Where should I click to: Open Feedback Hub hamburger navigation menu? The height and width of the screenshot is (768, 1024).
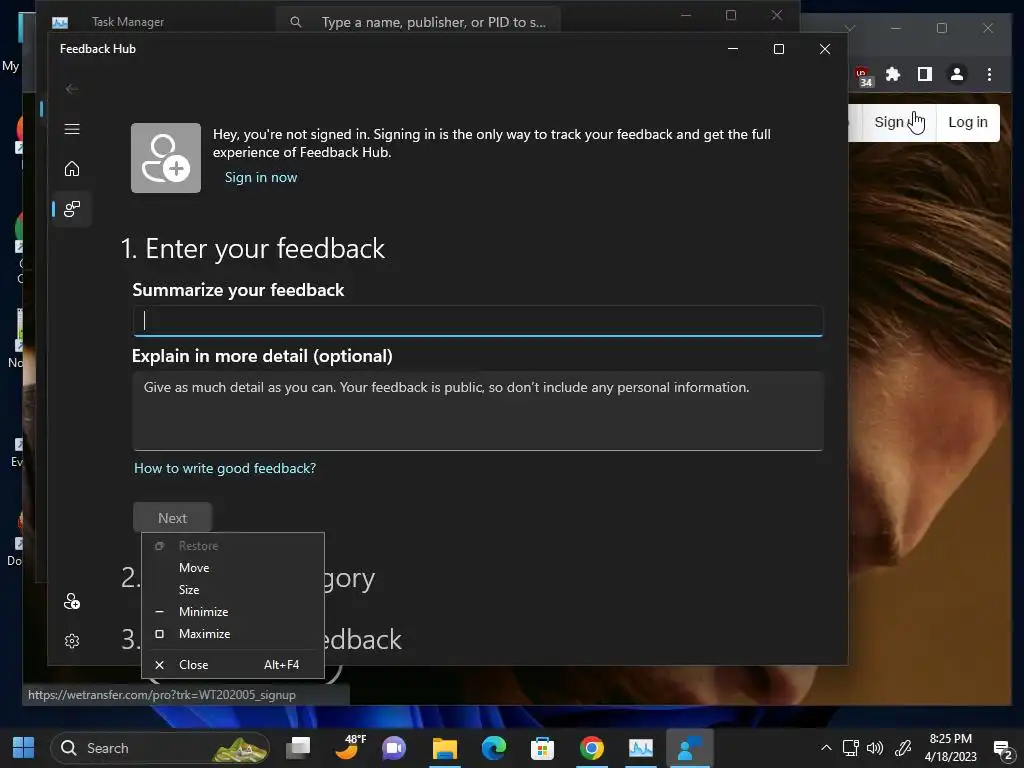pyautogui.click(x=72, y=129)
